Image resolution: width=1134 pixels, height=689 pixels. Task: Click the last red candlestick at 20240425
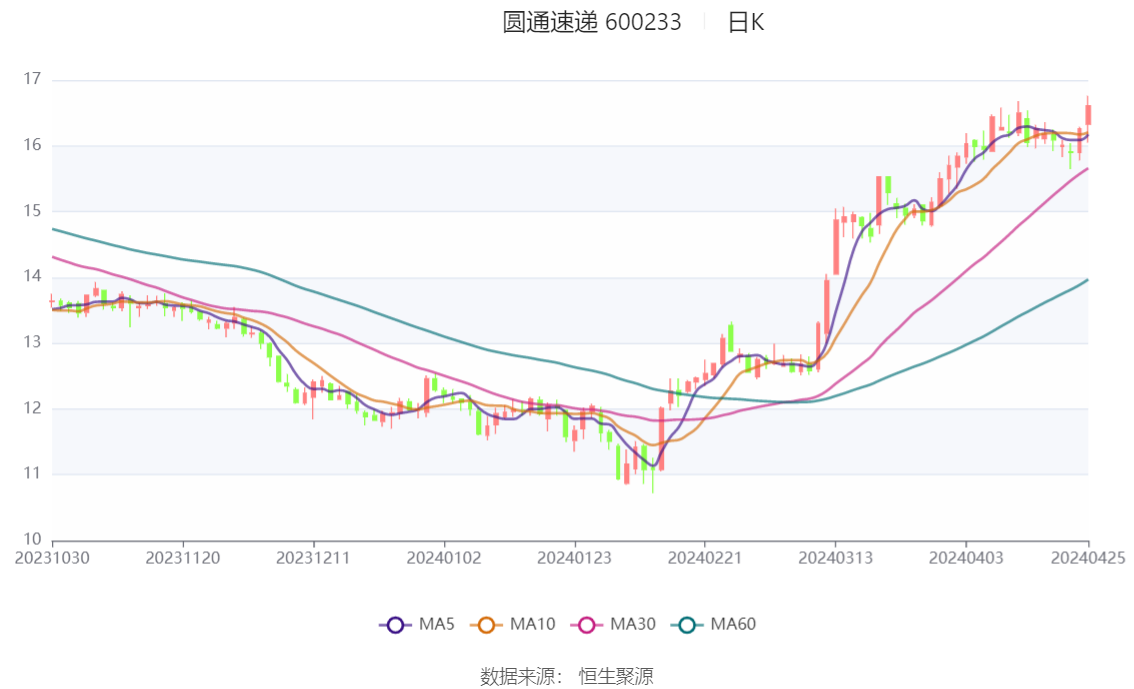(1088, 114)
